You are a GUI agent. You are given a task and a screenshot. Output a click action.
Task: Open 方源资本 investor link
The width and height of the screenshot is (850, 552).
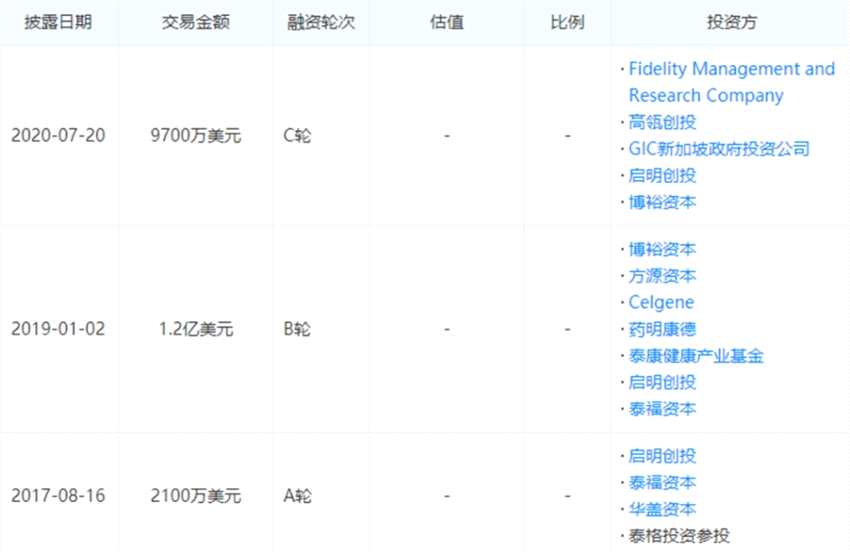[662, 276]
